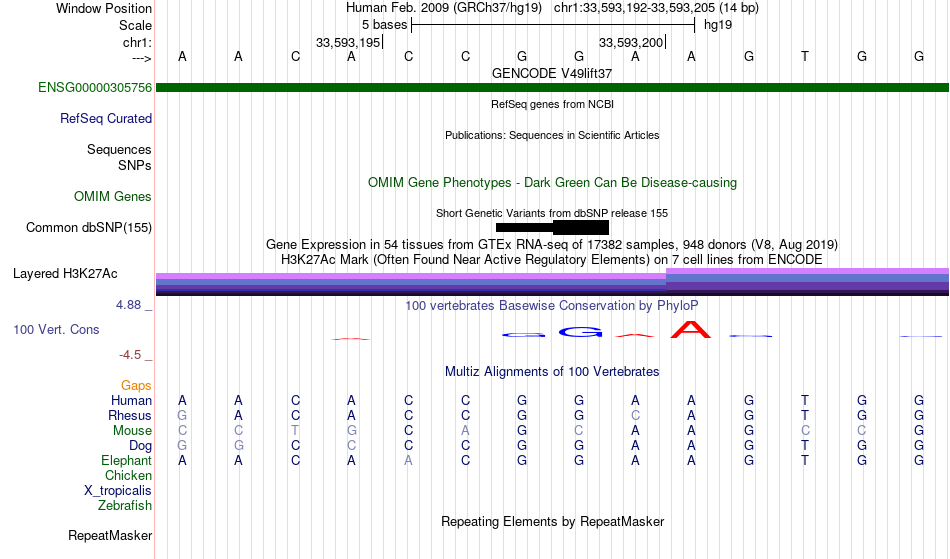Click Repeating Elements by RepeatMasker title
The image size is (950, 559).
coord(553,521)
